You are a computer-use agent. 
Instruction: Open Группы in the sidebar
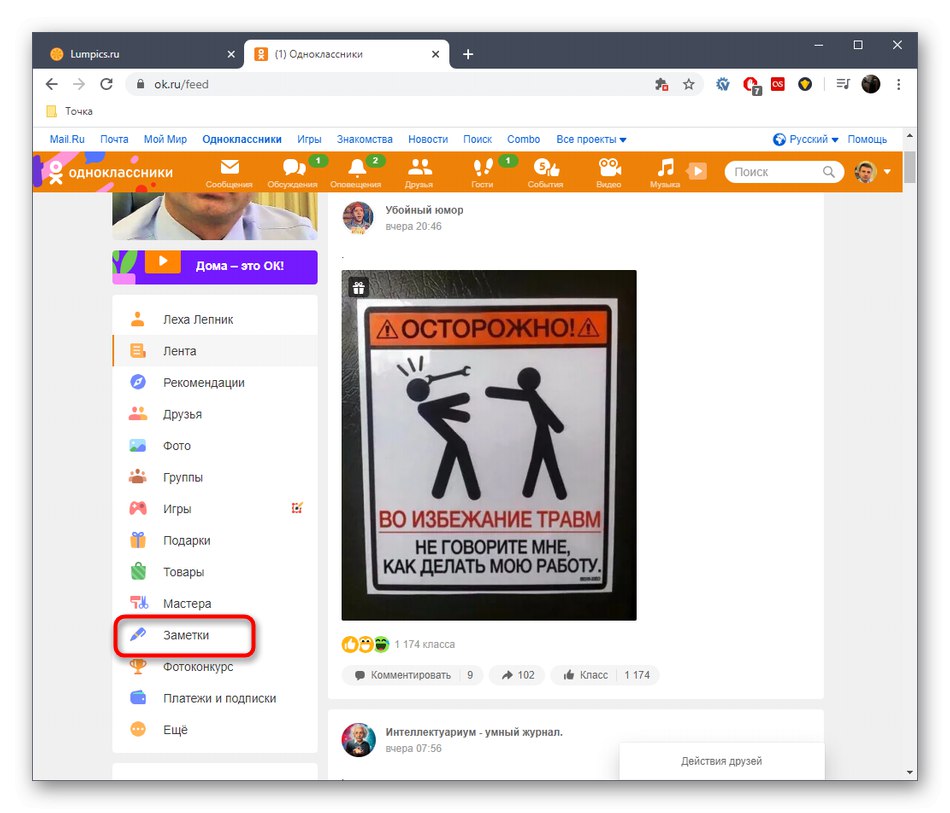tap(215, 477)
